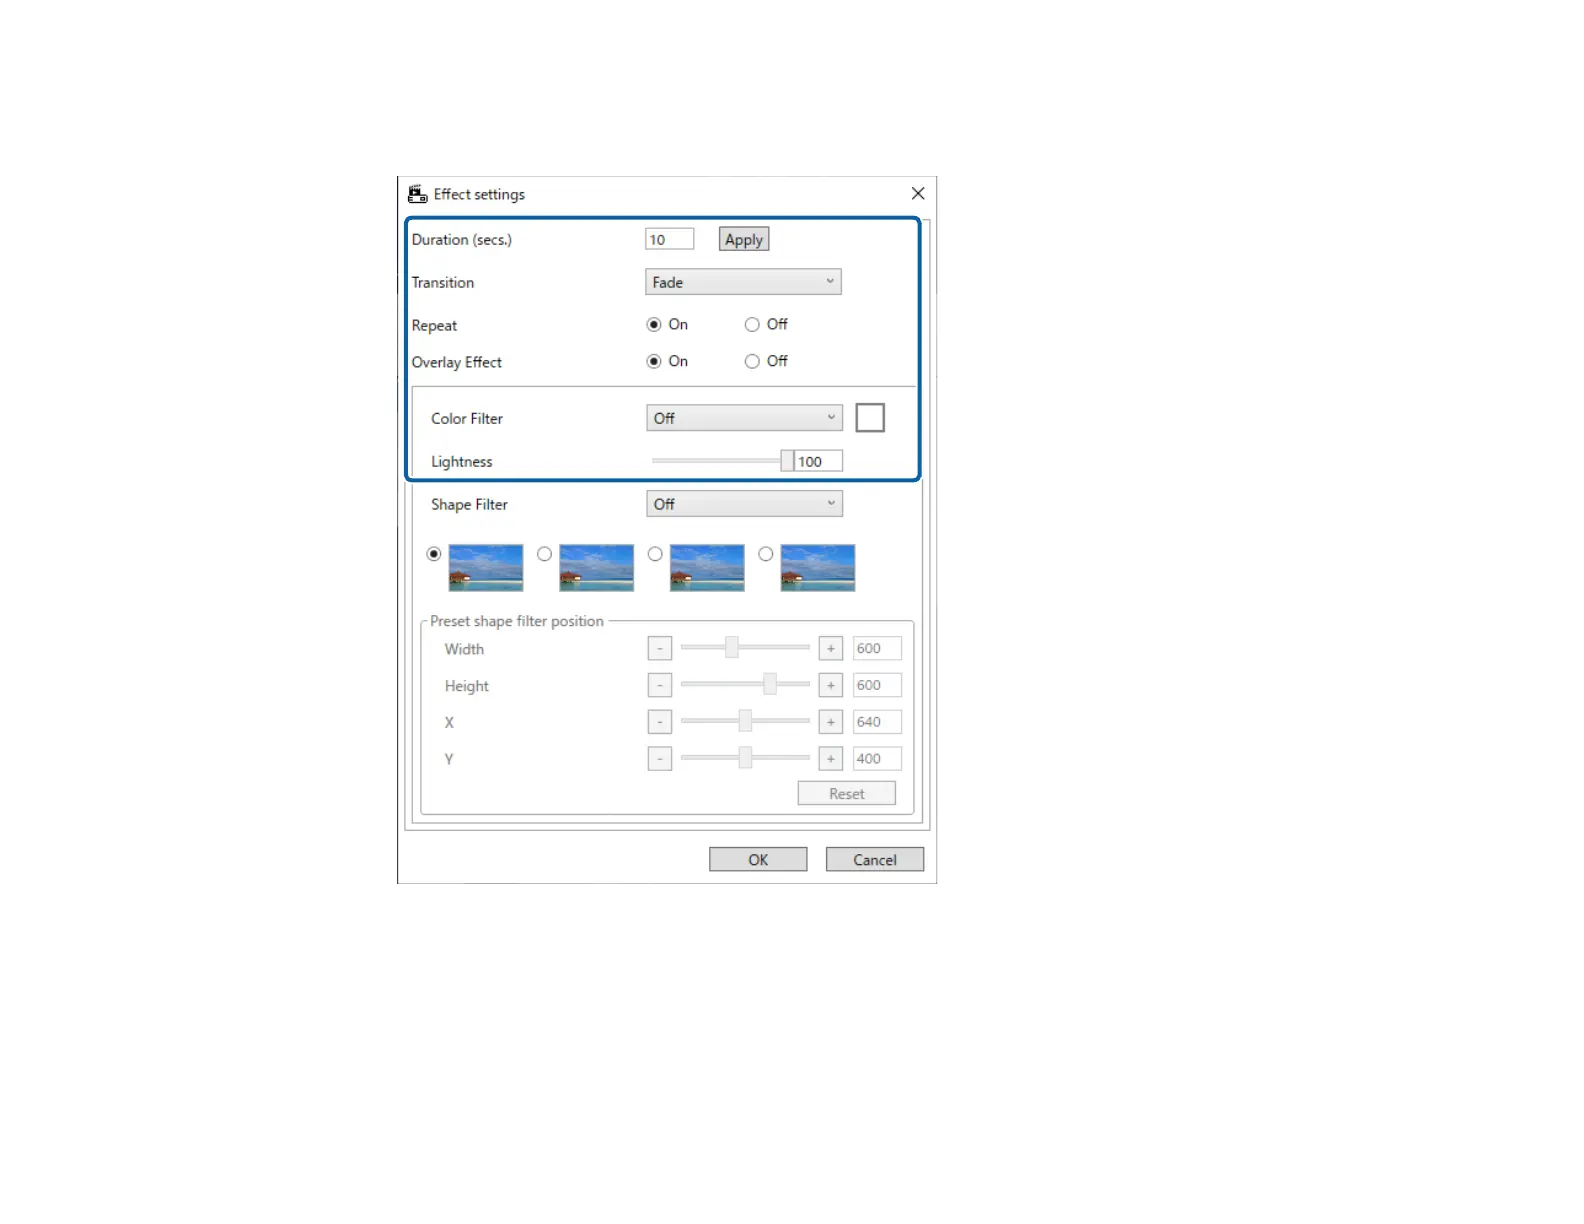This screenshot has width=1584, height=1224.
Task: Click the Lightness slider handle
Action: click(787, 461)
